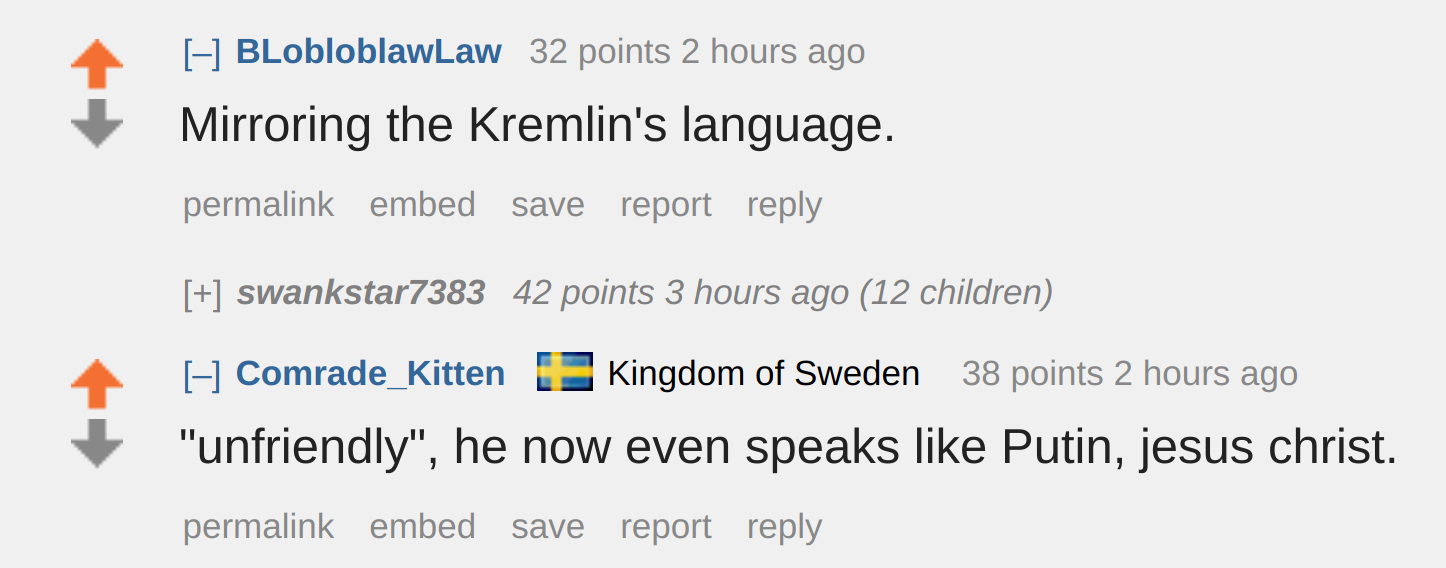Collapse Comrade_Kitten's comment thread

coord(202,373)
